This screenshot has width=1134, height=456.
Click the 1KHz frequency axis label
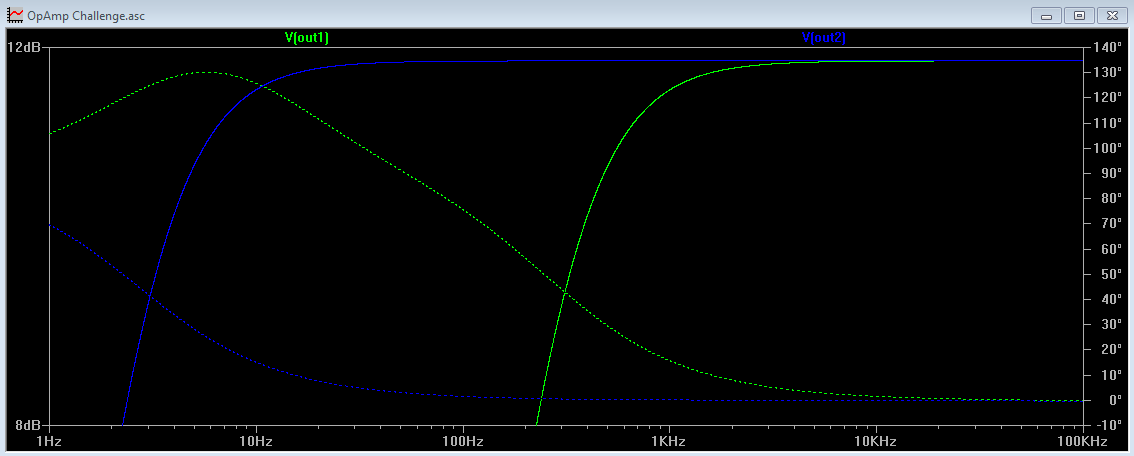point(668,440)
